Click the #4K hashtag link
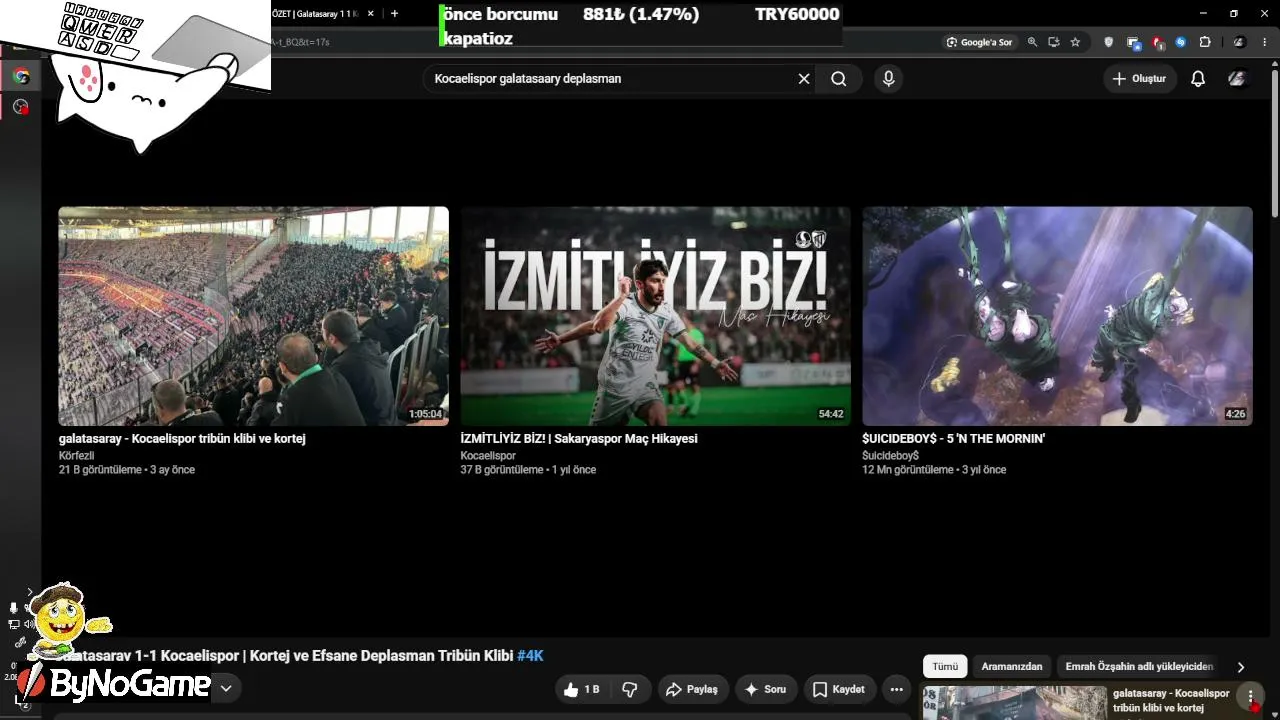Viewport: 1280px width, 720px height. (x=530, y=656)
